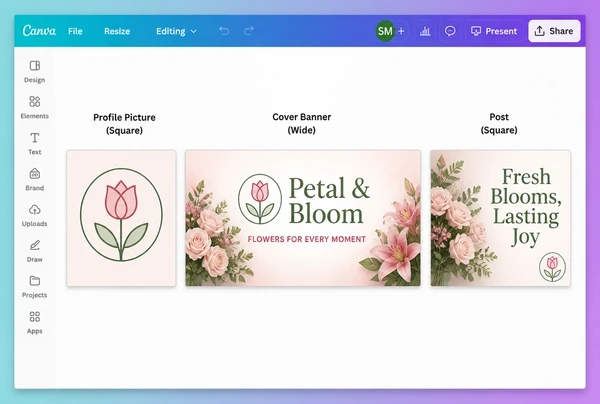Open the Design sidebar panel
Image resolution: width=600 pixels, height=404 pixels.
point(34,72)
